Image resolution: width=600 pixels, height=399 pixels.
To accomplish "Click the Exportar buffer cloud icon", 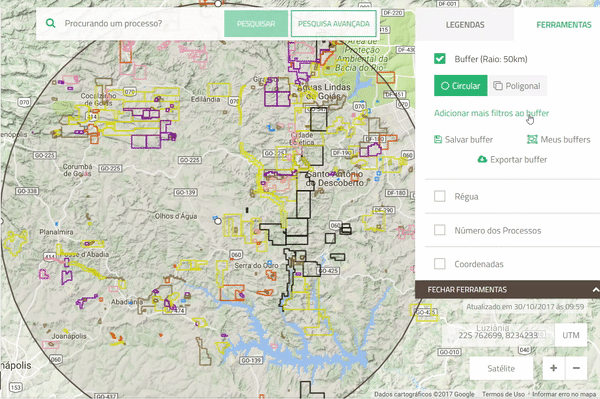I will point(483,159).
